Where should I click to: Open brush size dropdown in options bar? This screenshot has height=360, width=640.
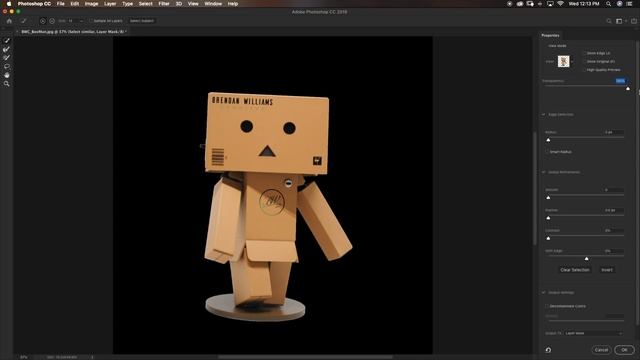[x=81, y=21]
